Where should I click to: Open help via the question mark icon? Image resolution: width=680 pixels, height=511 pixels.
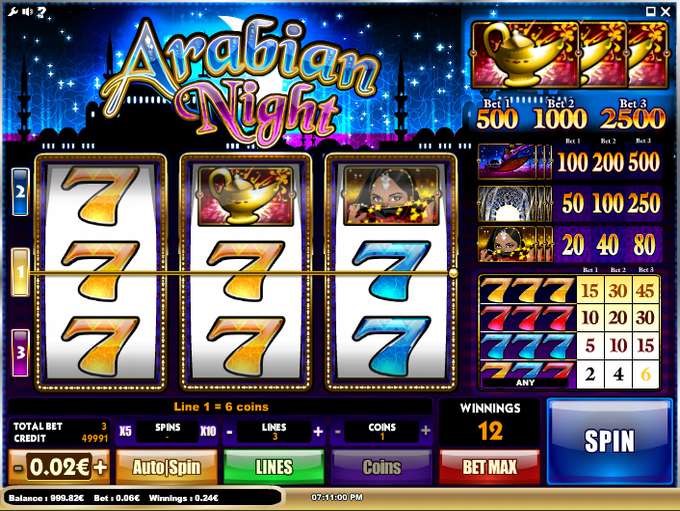coord(41,12)
